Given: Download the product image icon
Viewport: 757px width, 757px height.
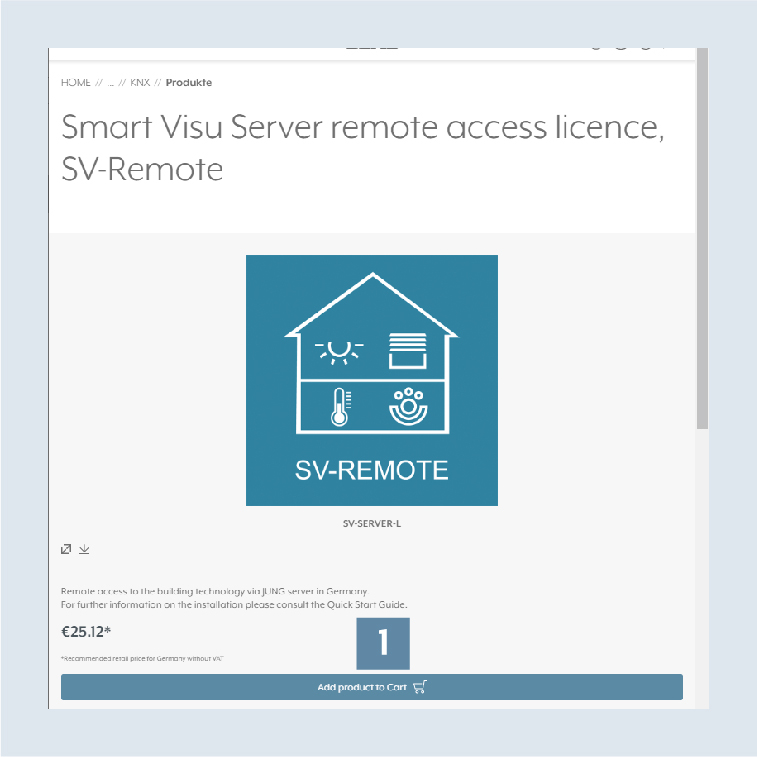Looking at the screenshot, I should [84, 549].
